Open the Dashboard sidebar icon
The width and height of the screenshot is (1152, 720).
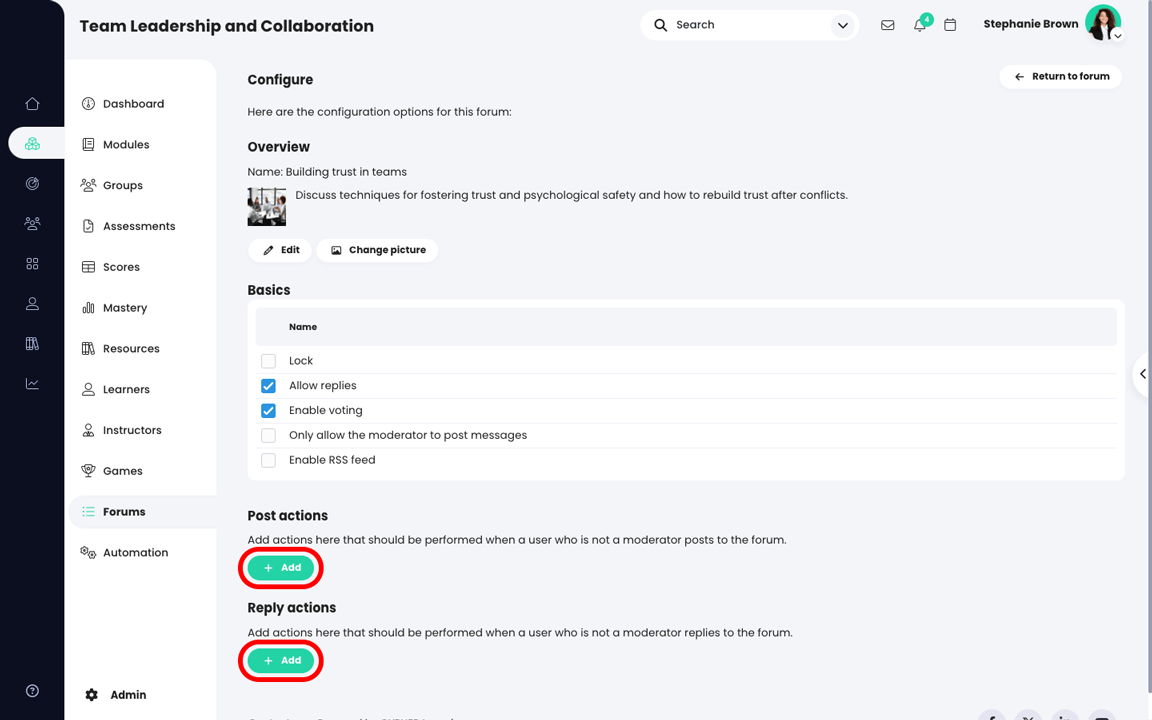tap(88, 103)
